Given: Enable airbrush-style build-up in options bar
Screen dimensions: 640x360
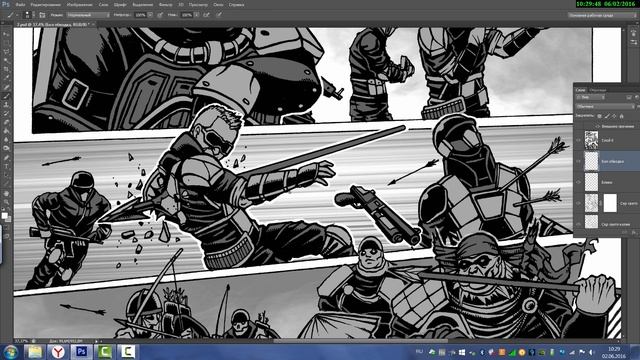Looking at the screenshot, I should [207, 15].
